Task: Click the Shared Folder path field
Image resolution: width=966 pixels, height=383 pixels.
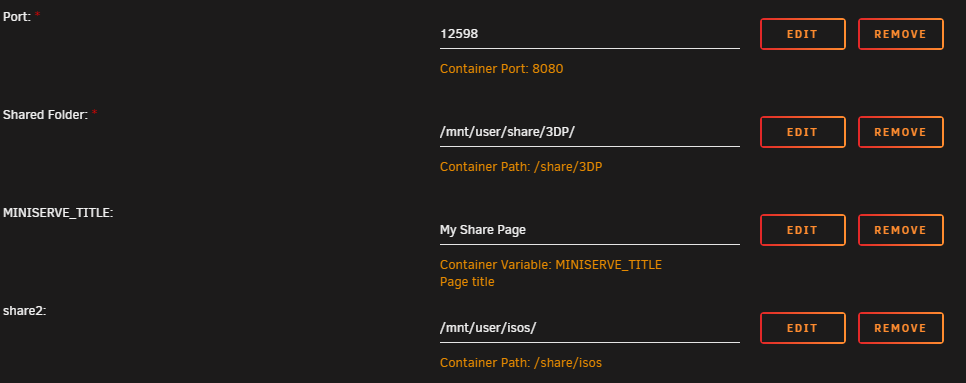Action: 590,132
